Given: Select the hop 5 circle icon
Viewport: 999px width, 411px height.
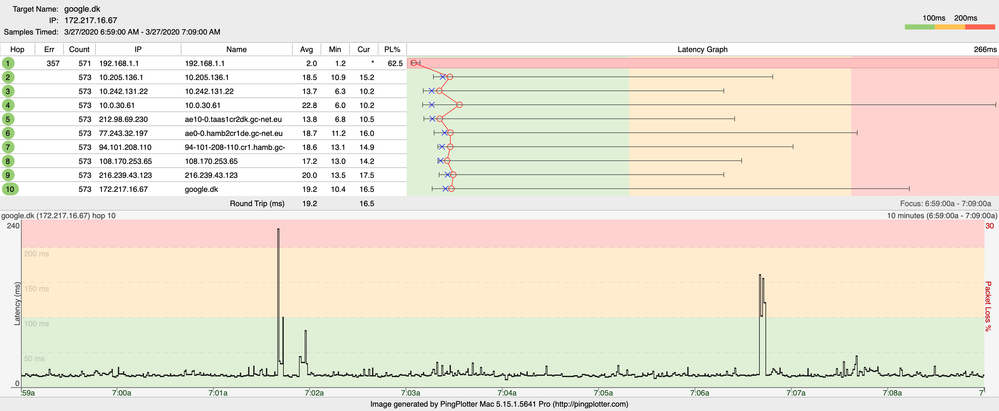Looking at the screenshot, I should tap(9, 118).
